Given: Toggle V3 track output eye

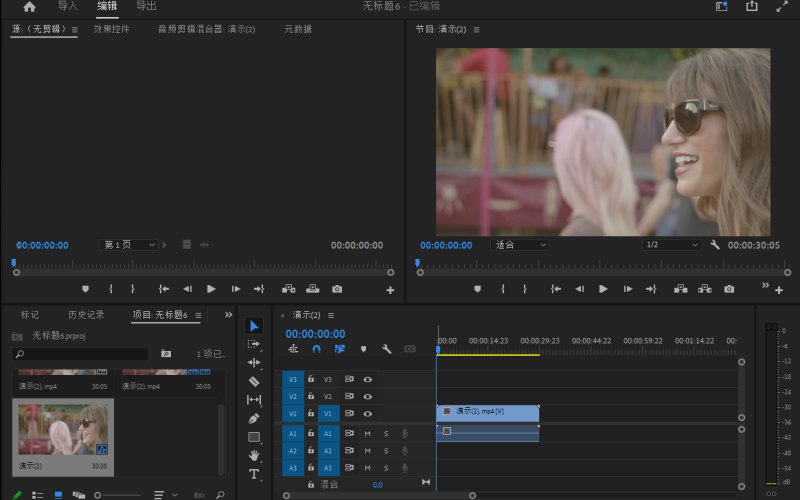Looking at the screenshot, I should [367, 379].
